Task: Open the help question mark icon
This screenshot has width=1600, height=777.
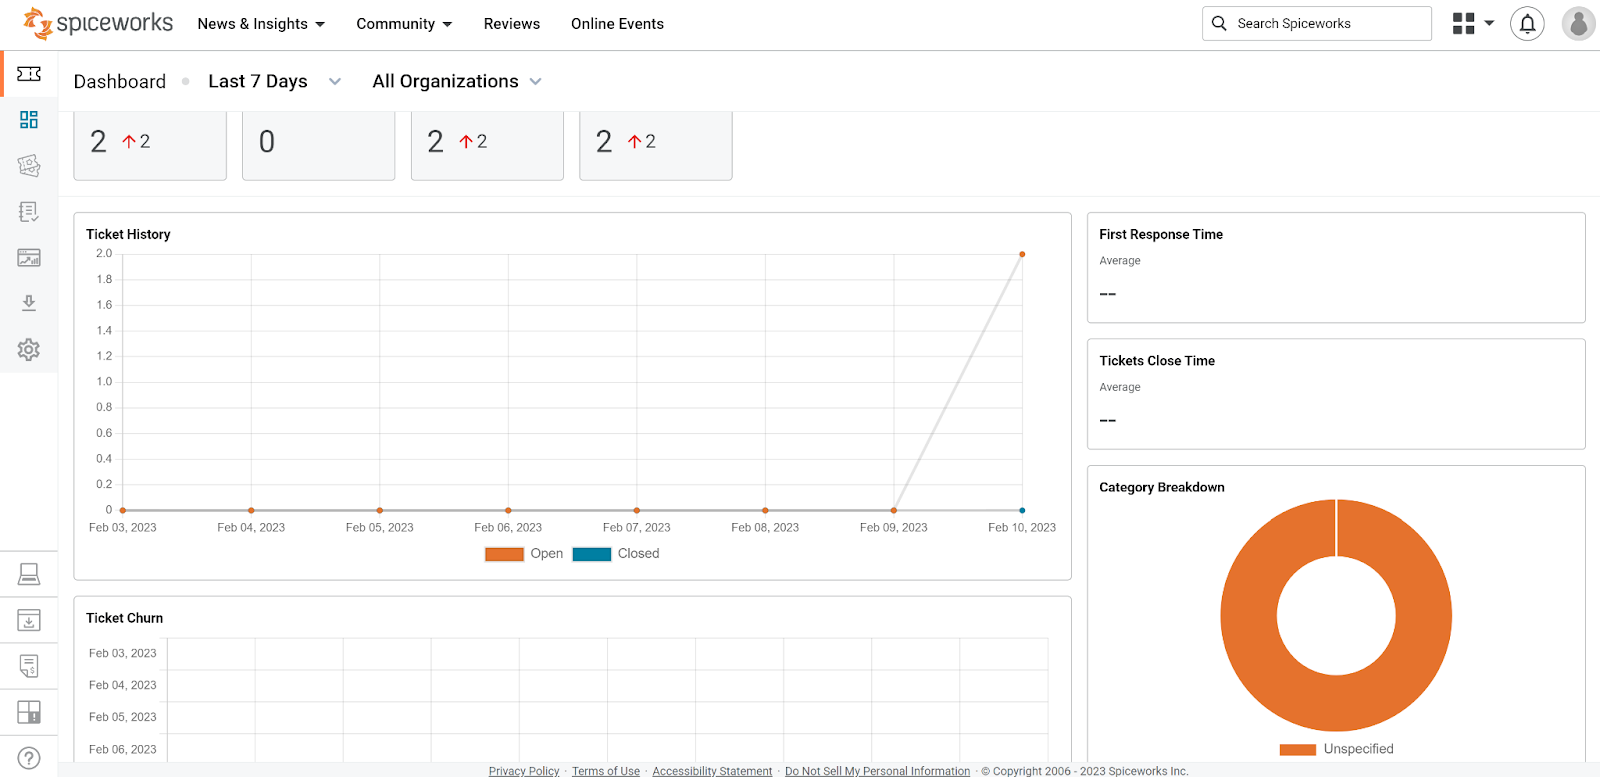Action: click(29, 758)
